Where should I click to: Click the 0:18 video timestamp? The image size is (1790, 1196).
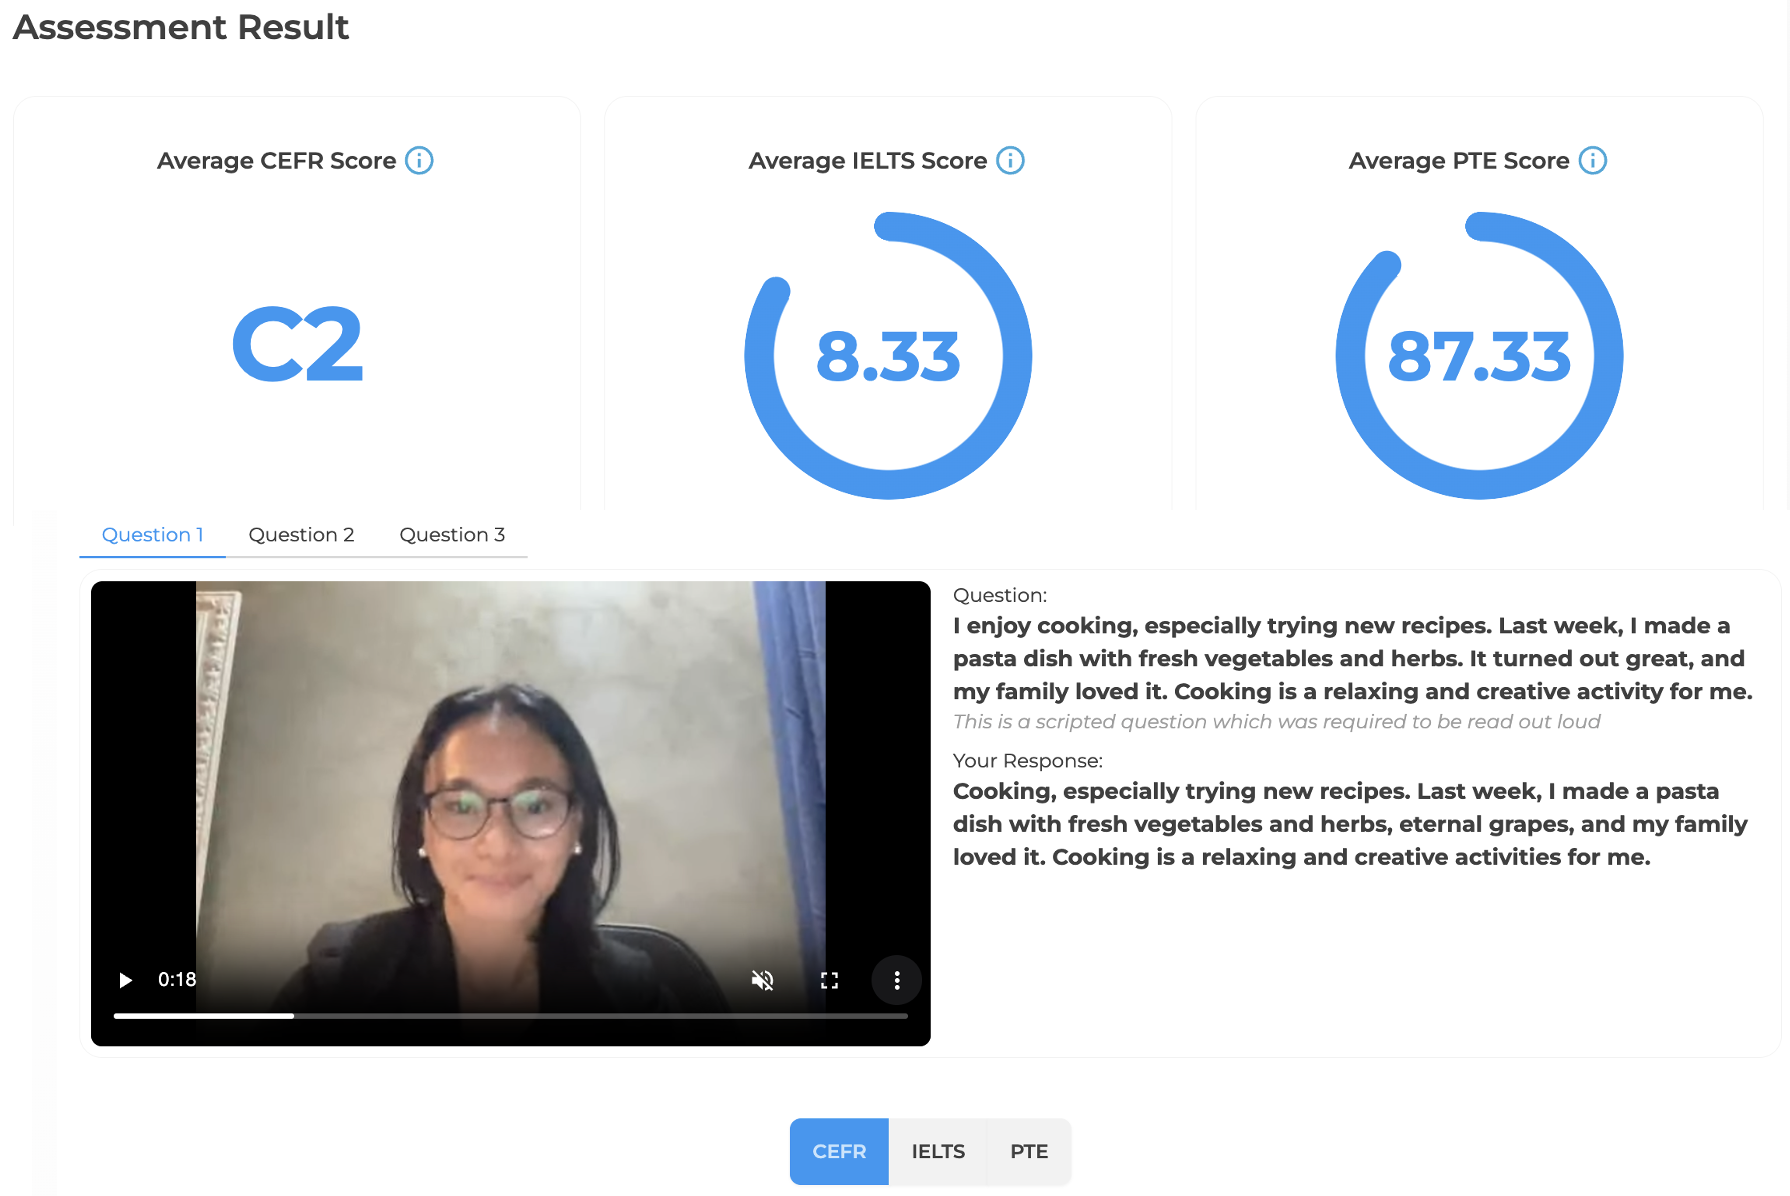pos(177,980)
